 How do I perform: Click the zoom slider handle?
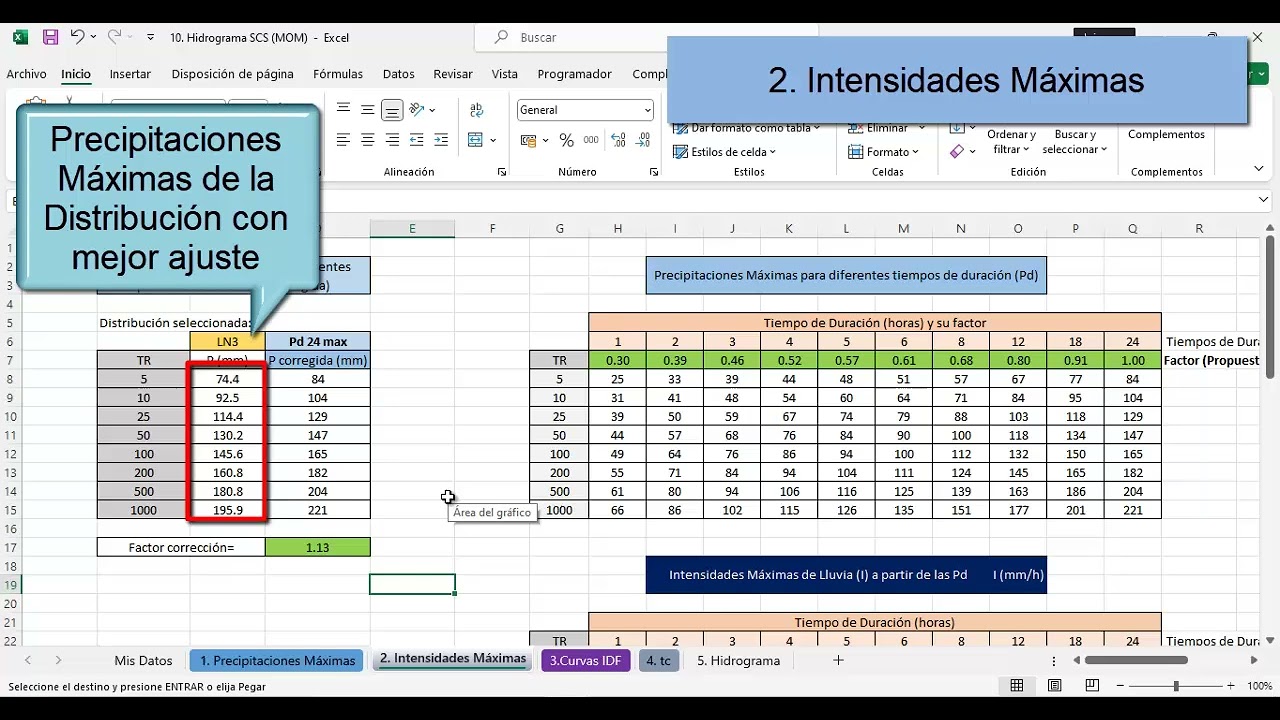tap(1176, 686)
